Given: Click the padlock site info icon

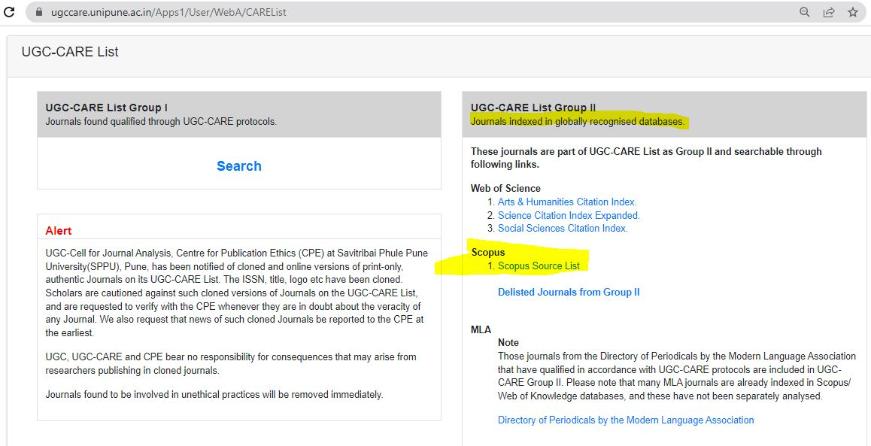Looking at the screenshot, I should (39, 12).
